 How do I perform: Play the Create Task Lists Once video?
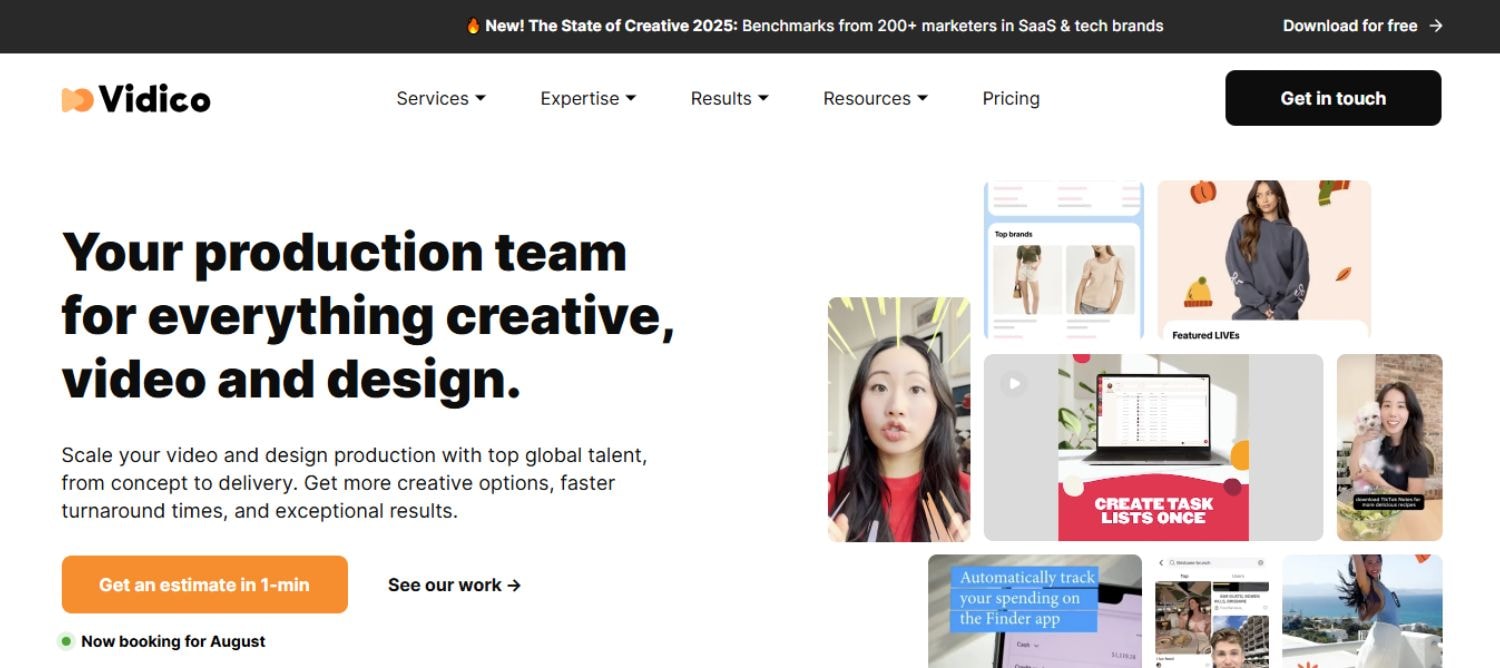[1014, 383]
